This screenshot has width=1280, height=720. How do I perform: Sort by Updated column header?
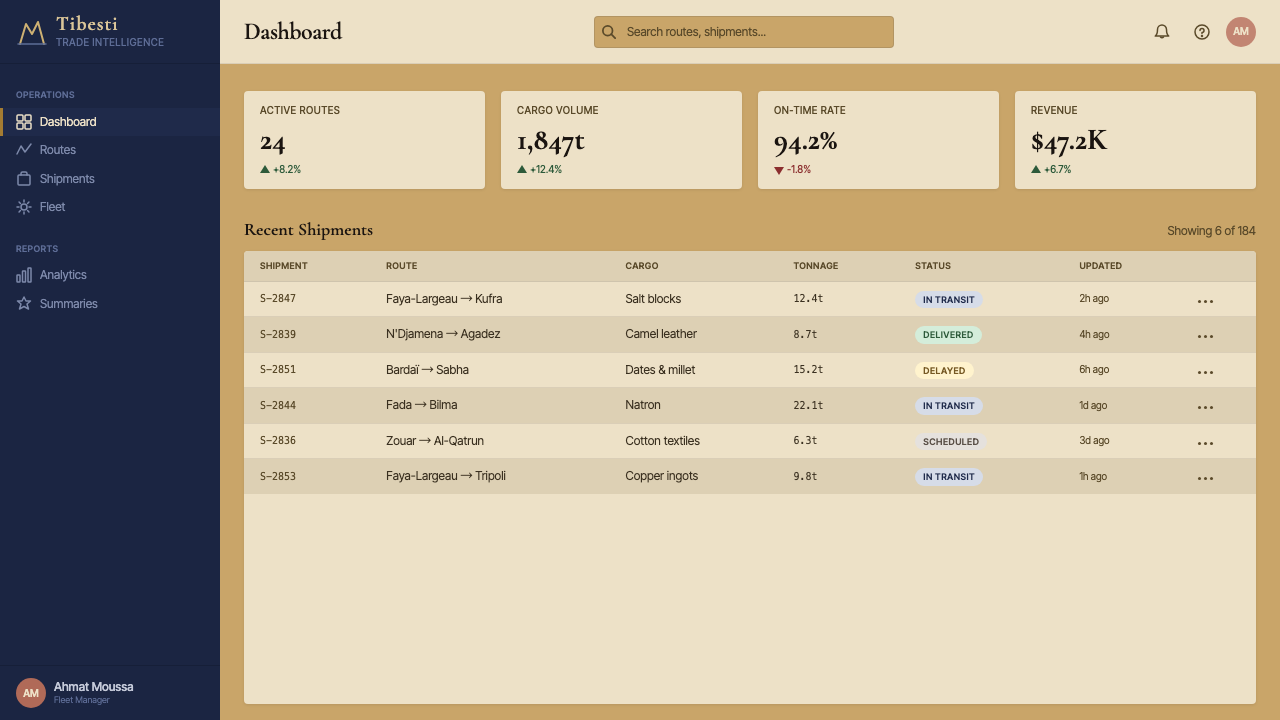point(1100,266)
